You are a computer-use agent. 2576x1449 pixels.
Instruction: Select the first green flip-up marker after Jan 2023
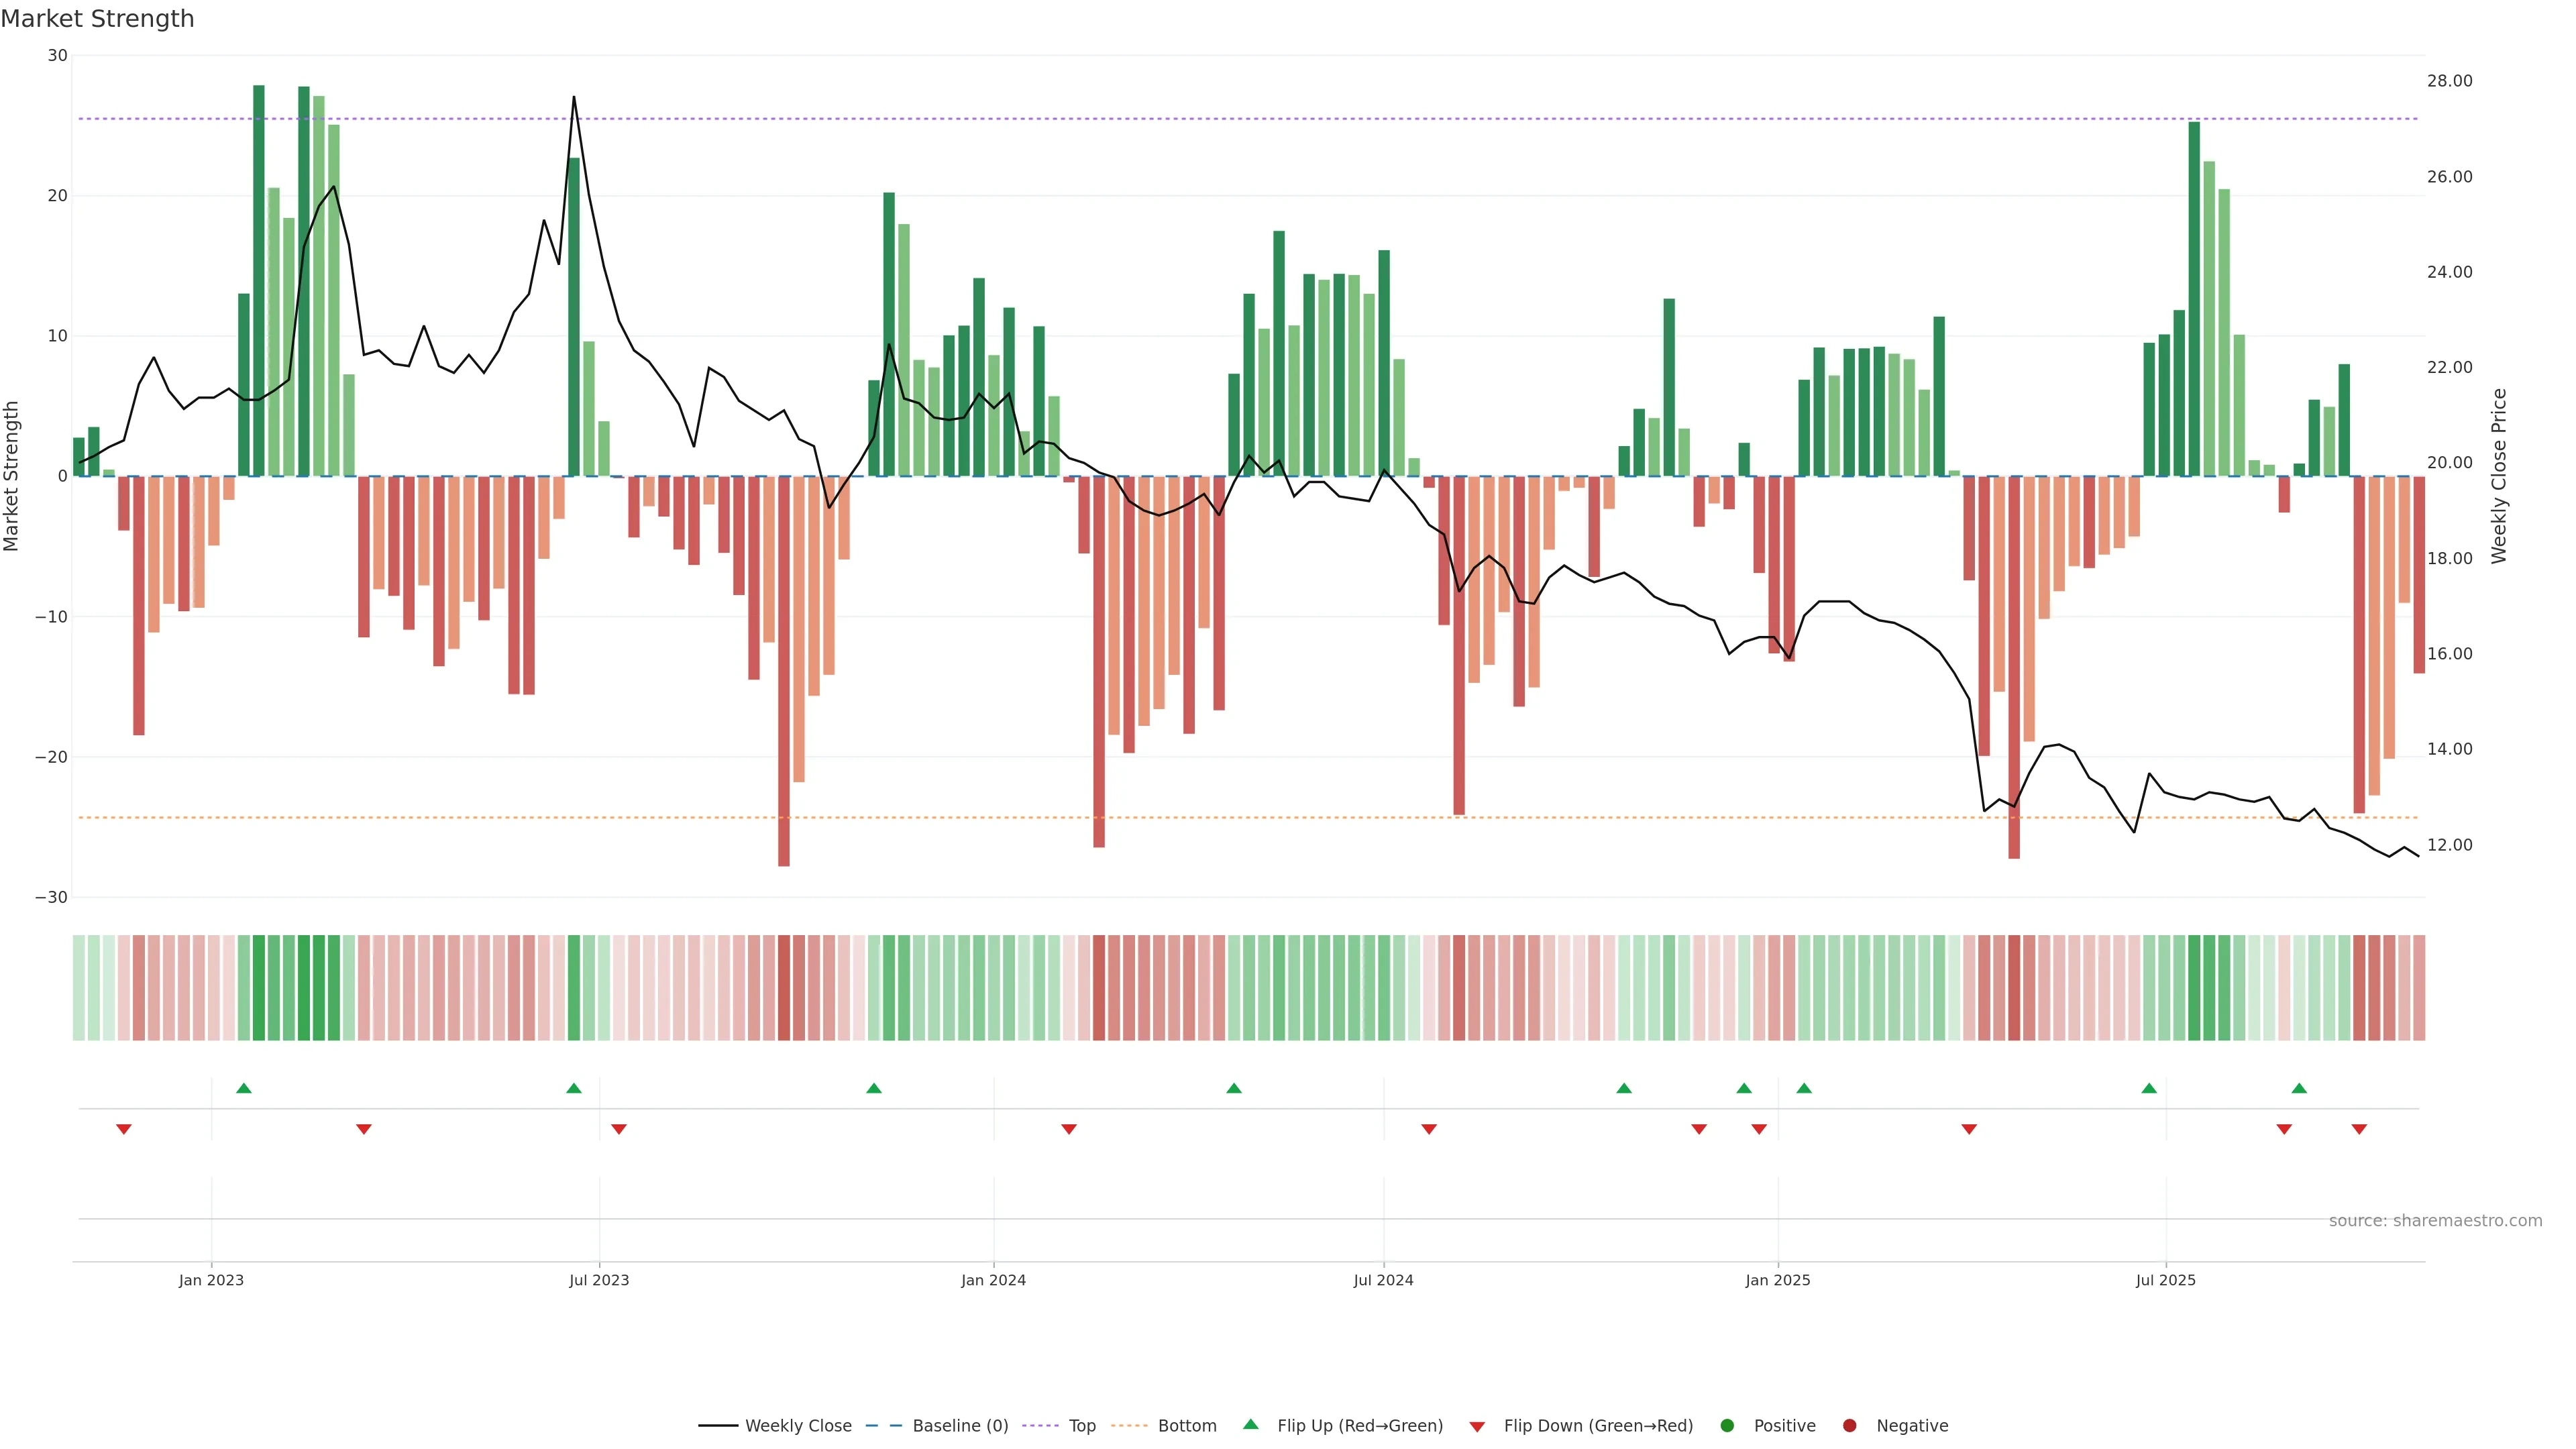(x=244, y=1088)
